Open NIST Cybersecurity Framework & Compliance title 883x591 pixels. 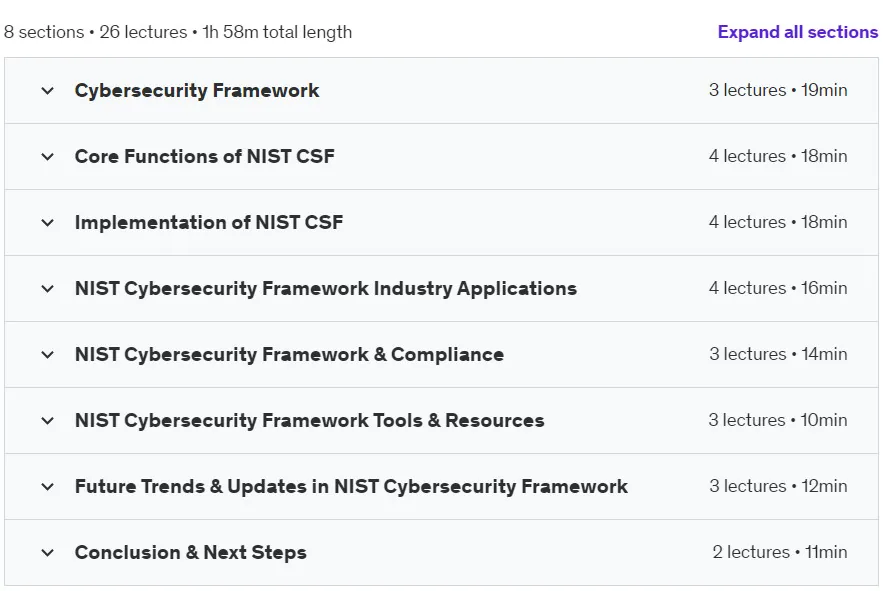(289, 354)
